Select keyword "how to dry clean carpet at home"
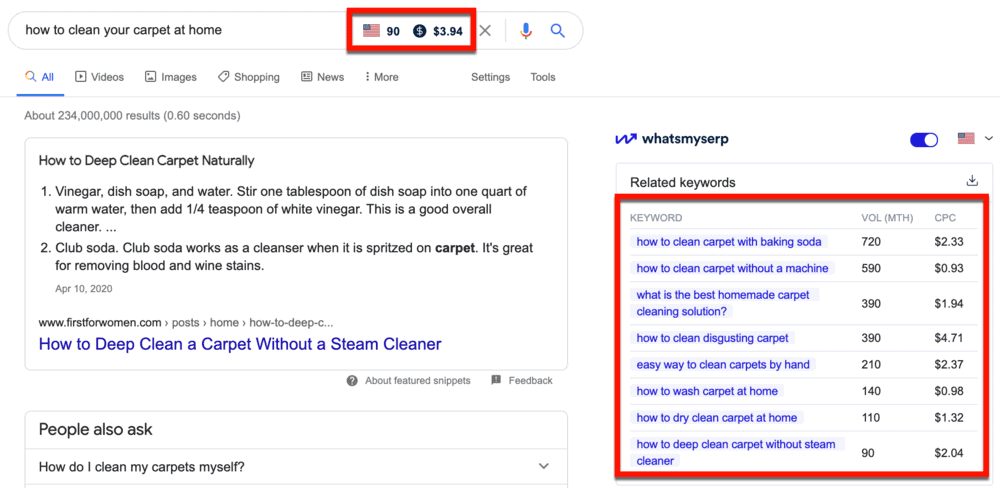The image size is (1000, 488). (x=717, y=418)
